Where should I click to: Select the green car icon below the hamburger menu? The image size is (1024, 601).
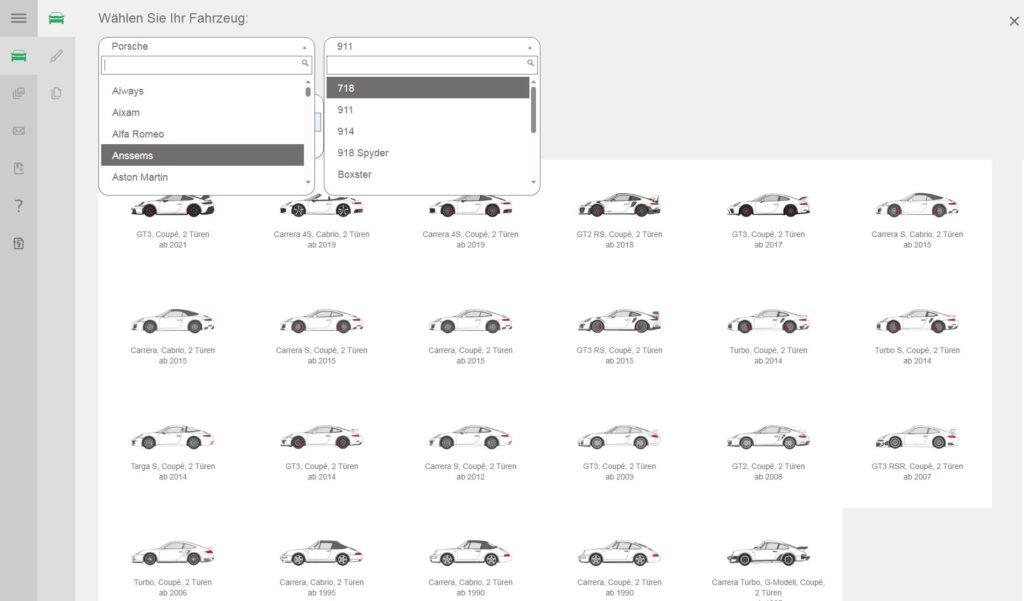[x=18, y=56]
